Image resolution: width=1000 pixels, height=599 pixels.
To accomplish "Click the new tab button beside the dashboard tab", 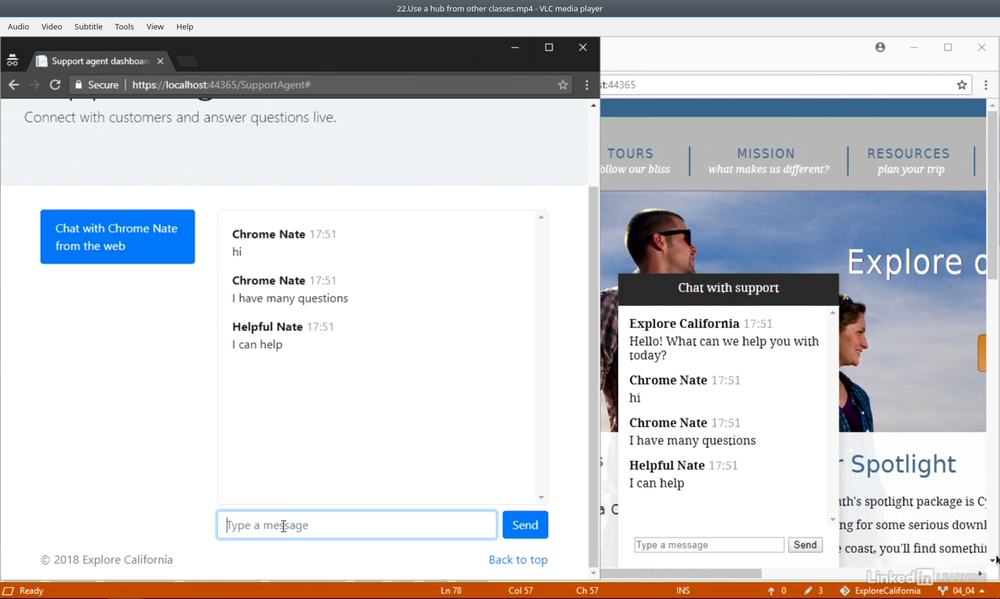I will point(188,62).
